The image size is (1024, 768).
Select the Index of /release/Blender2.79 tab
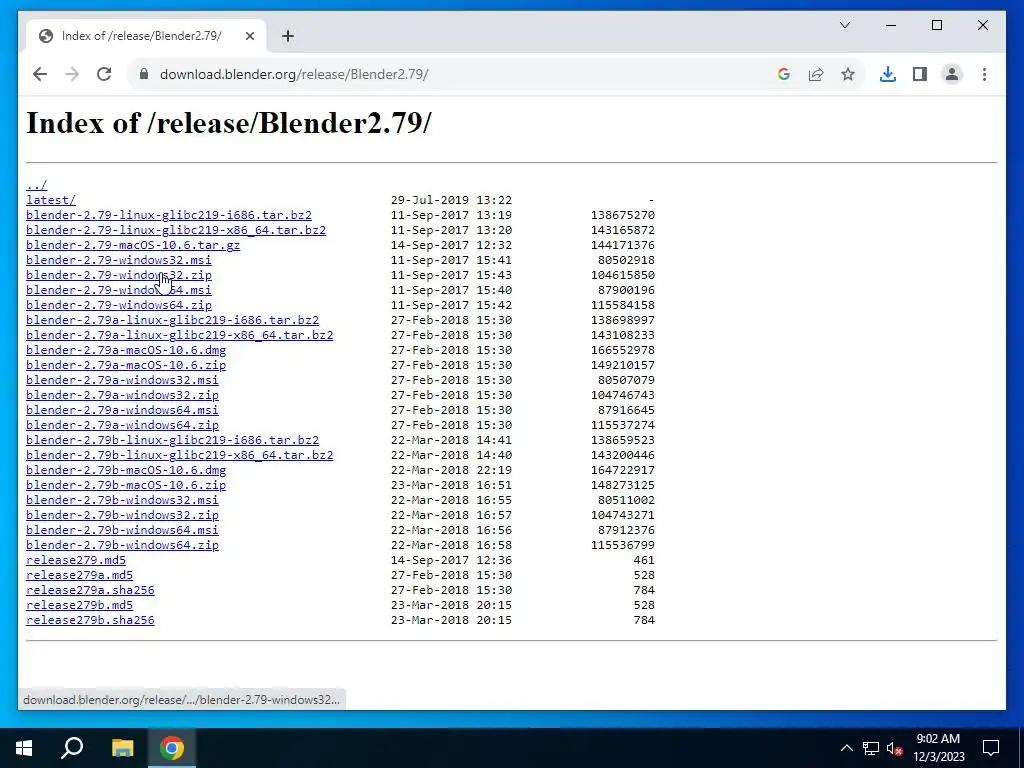coord(146,36)
